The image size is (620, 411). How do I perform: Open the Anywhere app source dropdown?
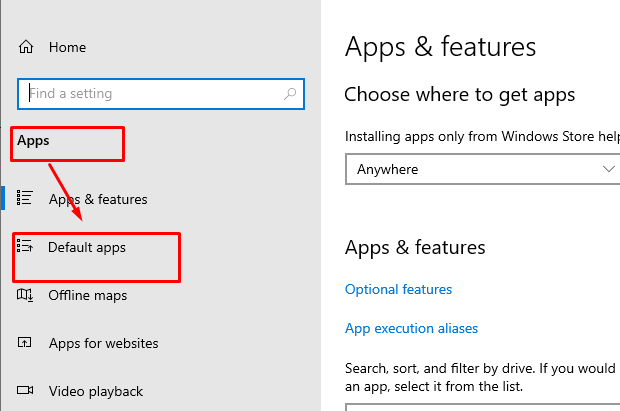[470, 169]
